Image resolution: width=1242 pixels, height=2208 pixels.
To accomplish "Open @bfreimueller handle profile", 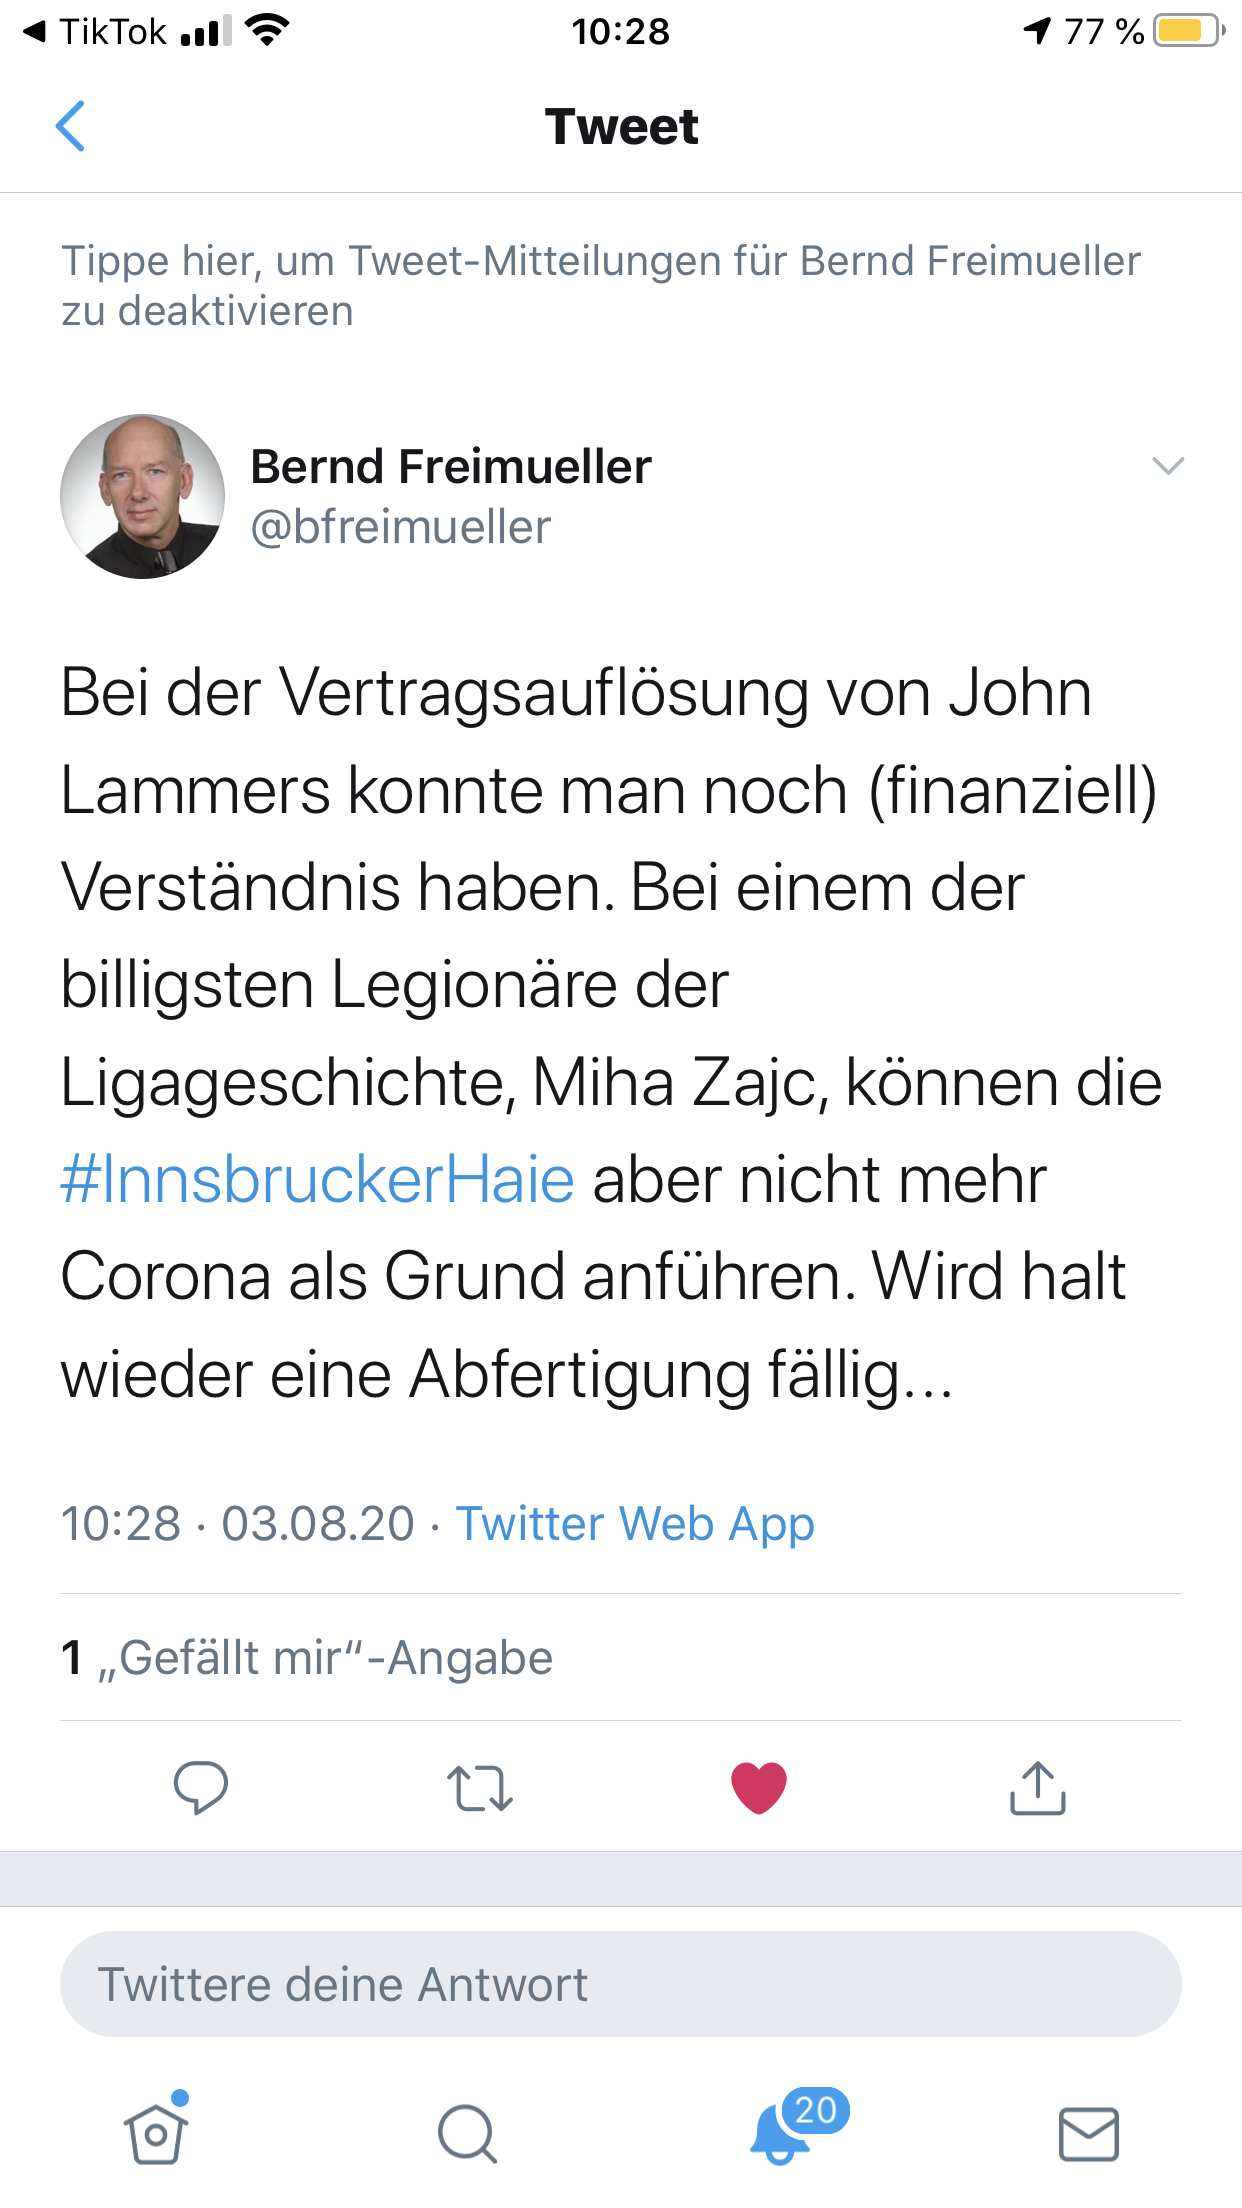I will click(x=400, y=527).
